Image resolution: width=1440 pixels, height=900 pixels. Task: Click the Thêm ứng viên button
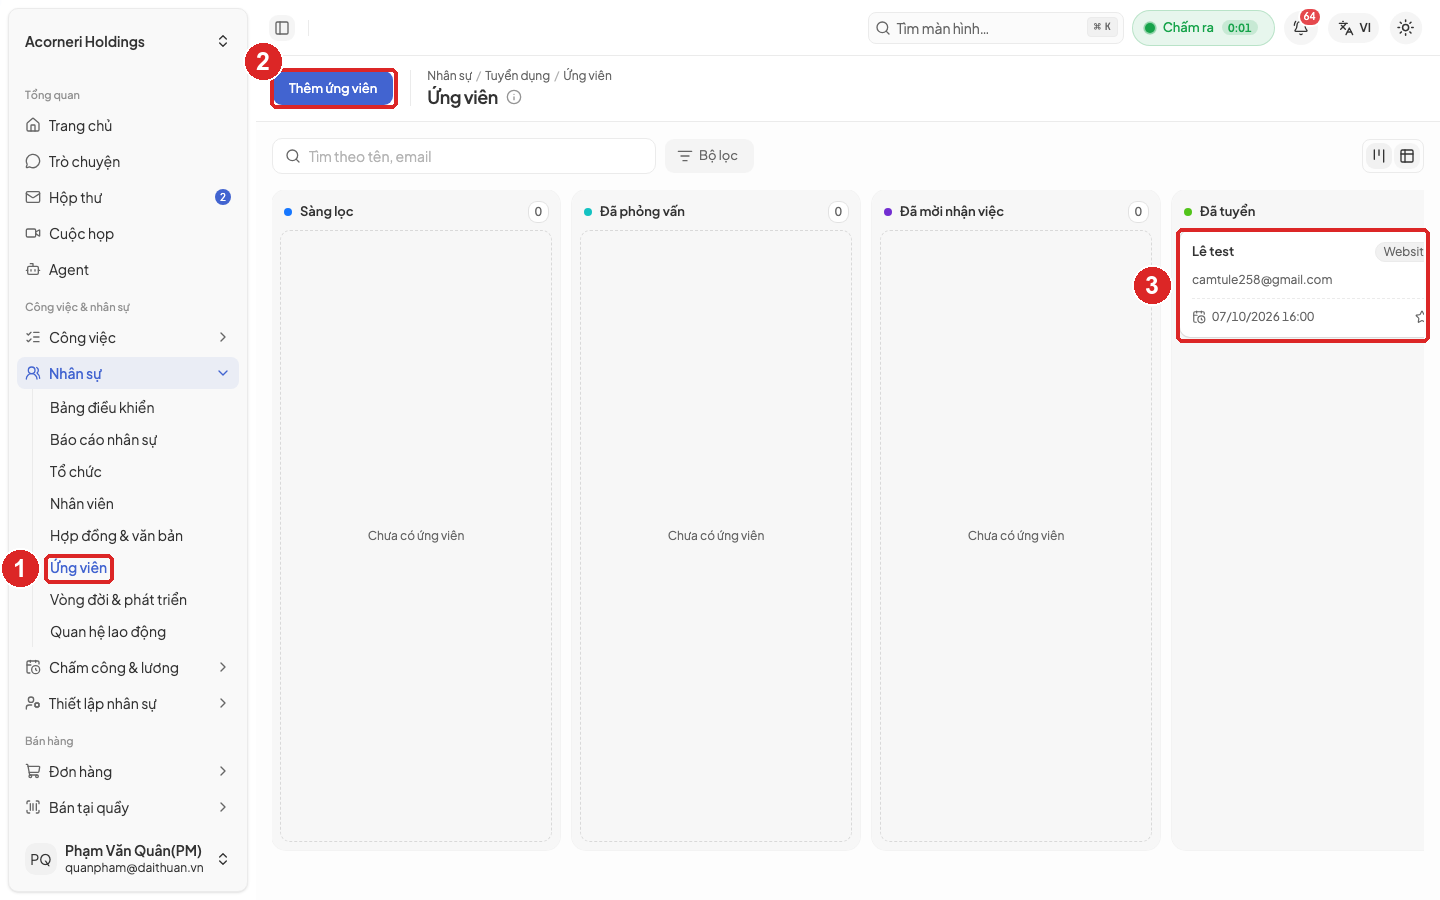point(333,88)
